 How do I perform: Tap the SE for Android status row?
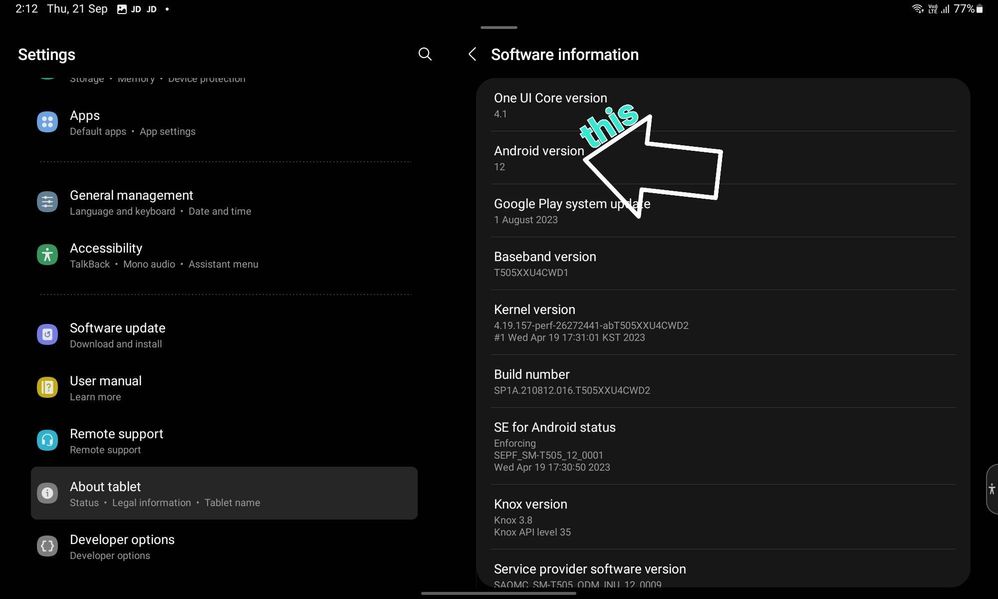(x=723, y=446)
